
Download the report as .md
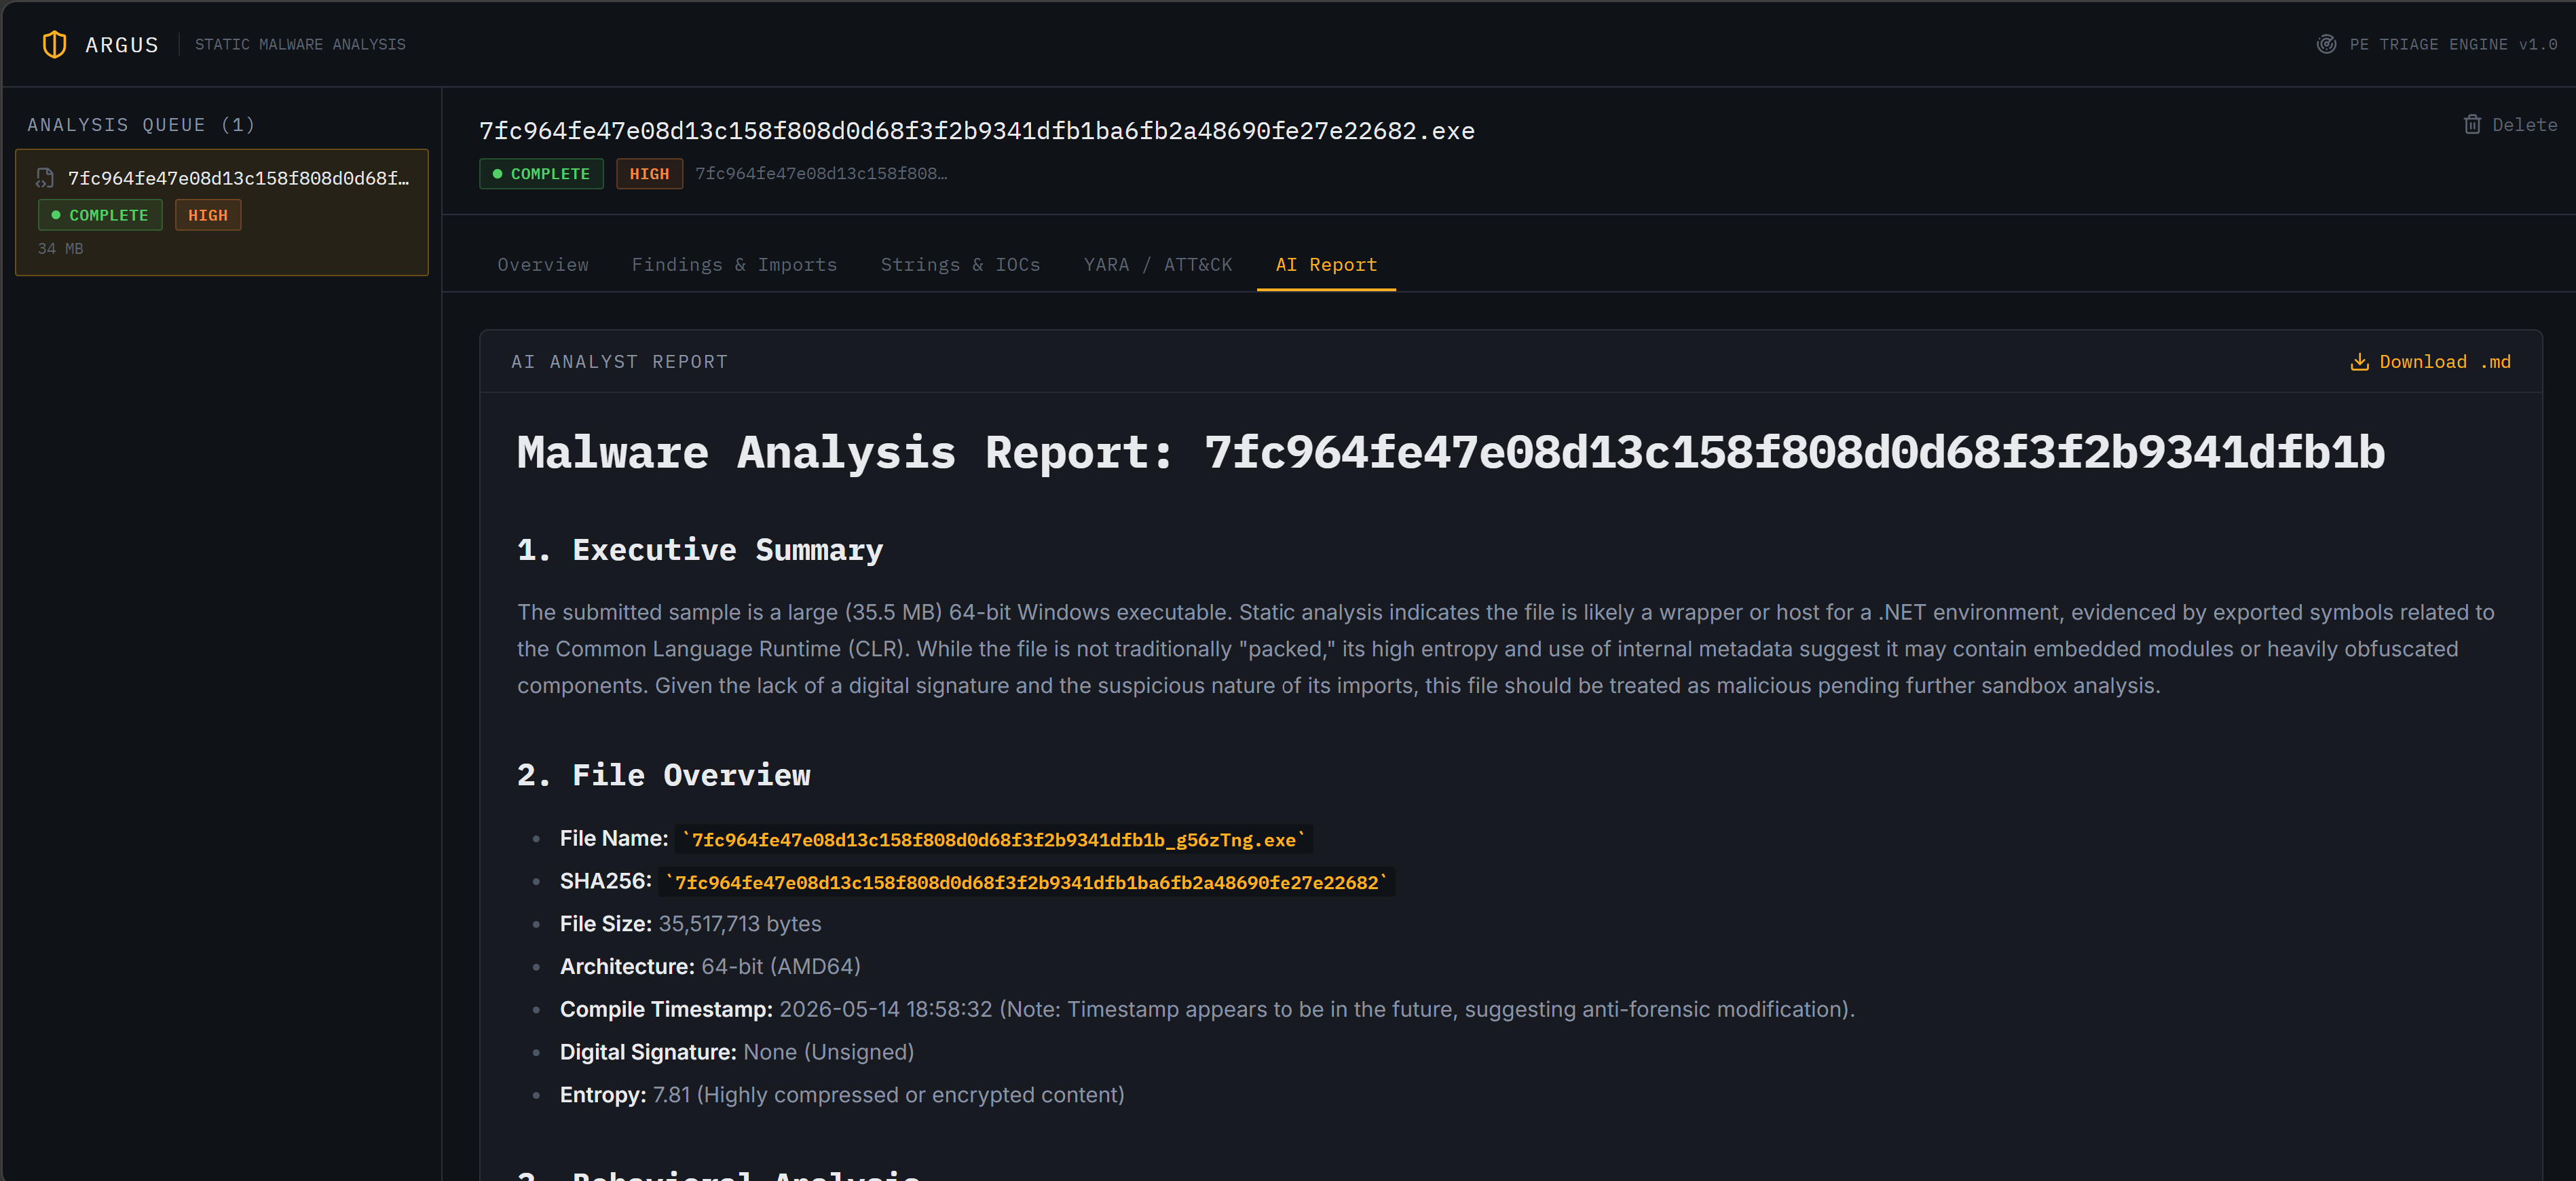click(x=2430, y=361)
